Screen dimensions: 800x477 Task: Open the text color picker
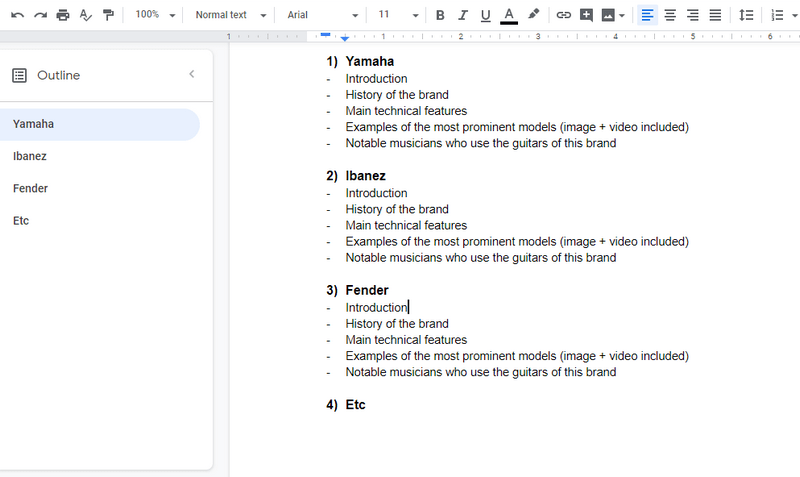pyautogui.click(x=509, y=16)
